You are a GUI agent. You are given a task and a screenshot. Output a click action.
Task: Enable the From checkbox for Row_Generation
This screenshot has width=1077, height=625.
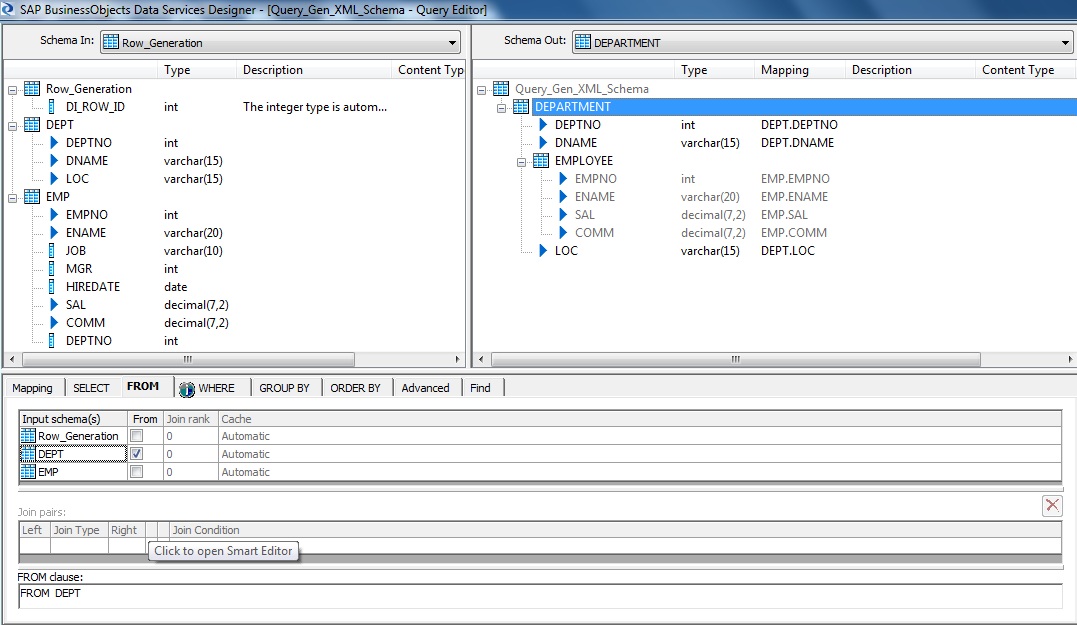137,435
